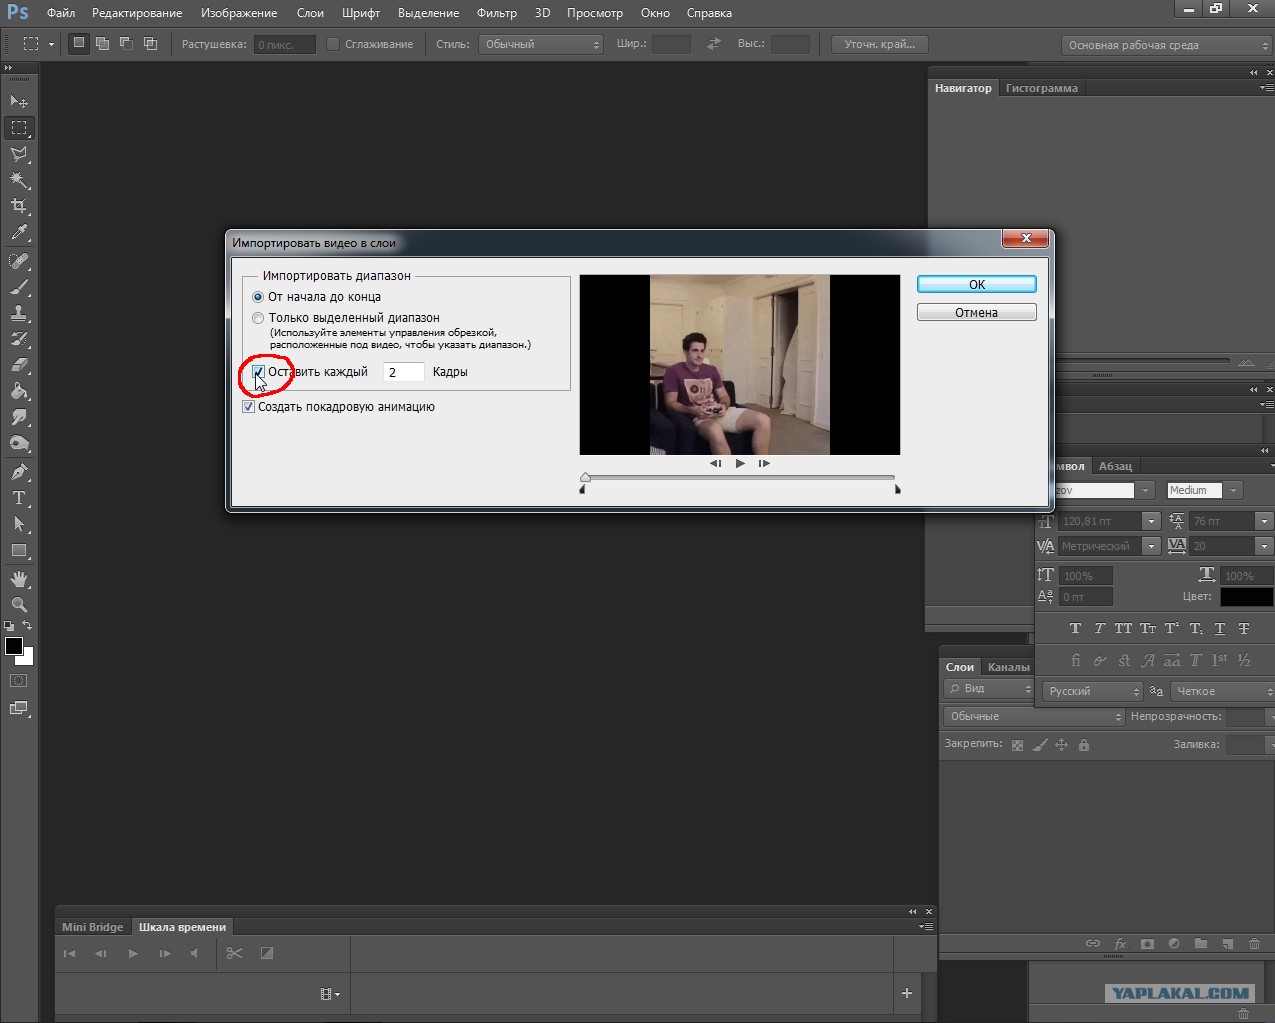The height and width of the screenshot is (1023, 1275).
Task: Choose the Eyedropper tool
Action: point(19,233)
